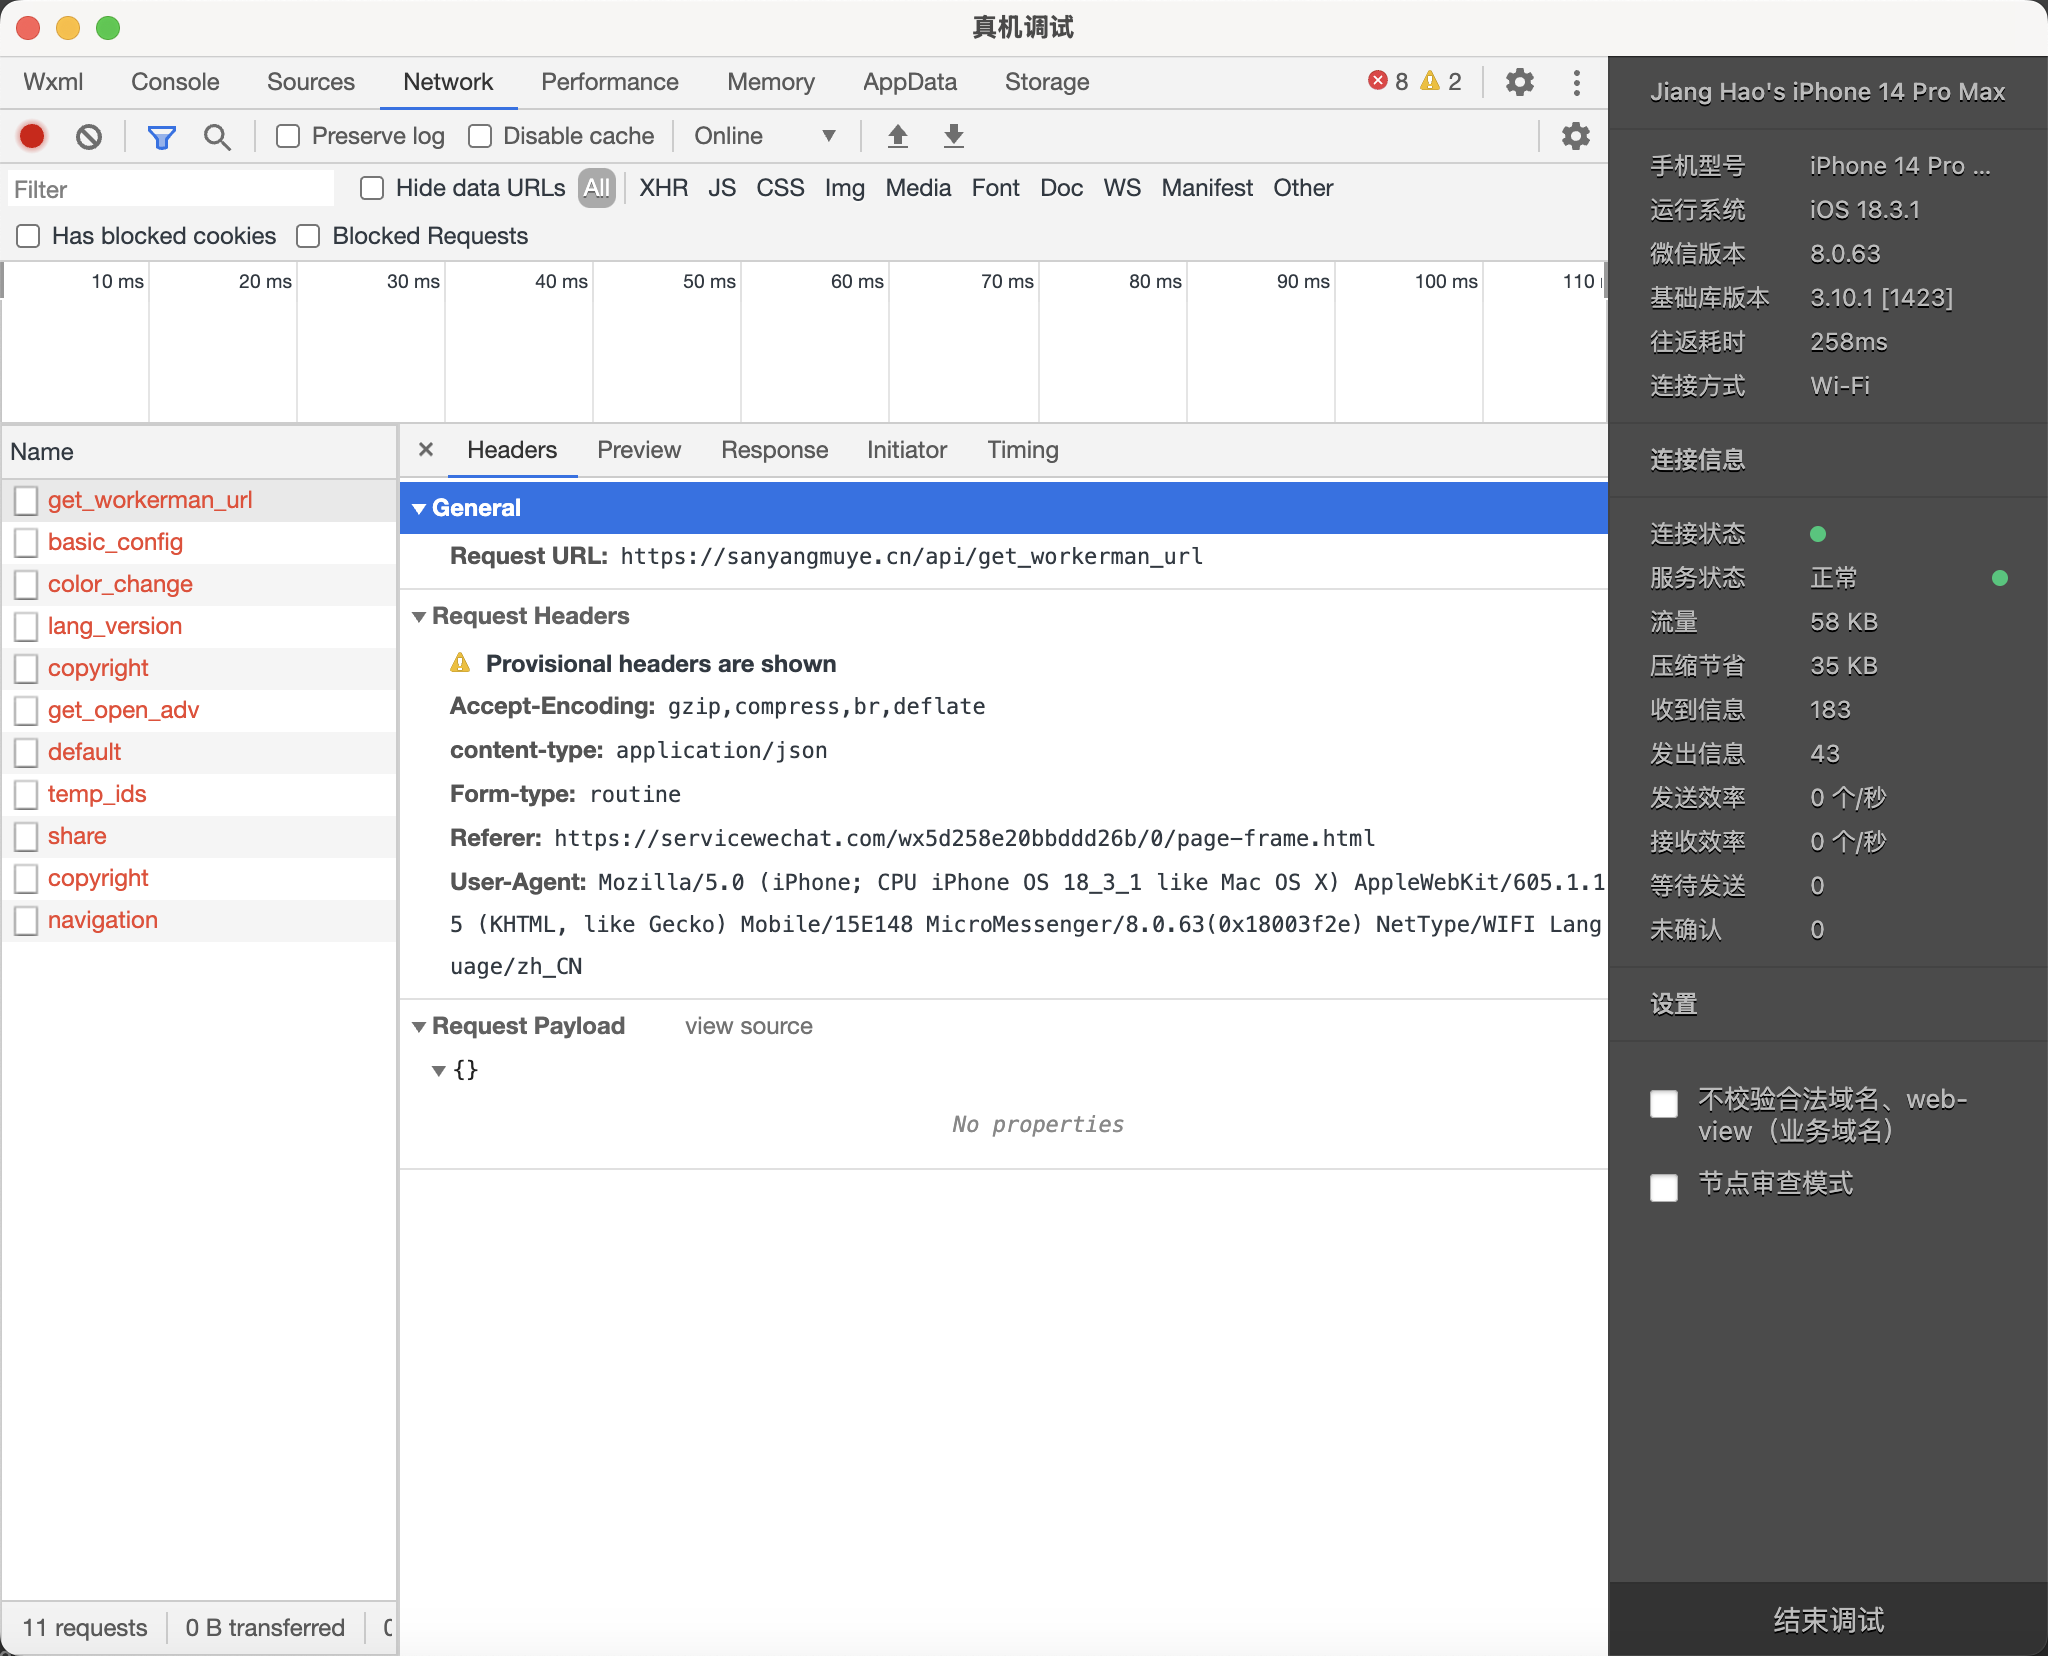
Task: Click the export HAR download arrow icon
Action: (954, 136)
